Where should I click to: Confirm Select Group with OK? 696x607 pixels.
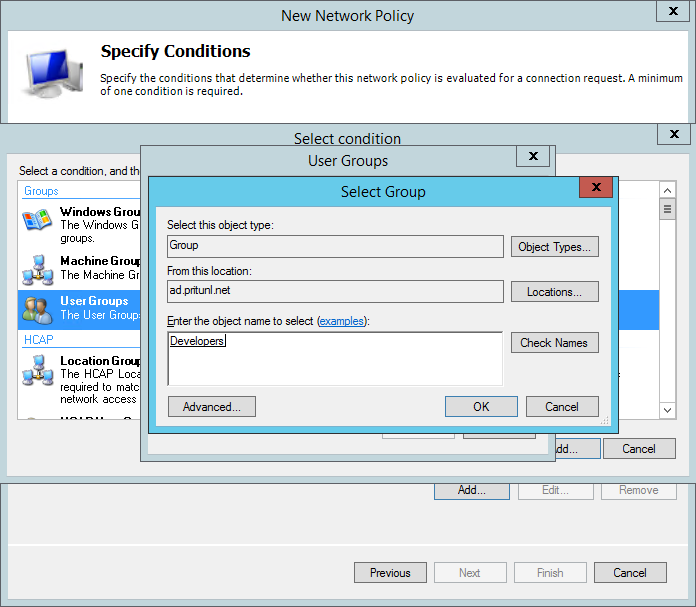tap(481, 407)
